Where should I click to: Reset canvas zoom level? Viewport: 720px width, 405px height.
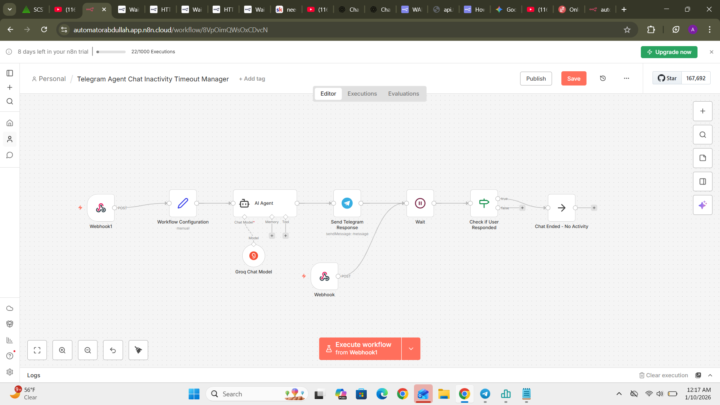[x=113, y=350]
